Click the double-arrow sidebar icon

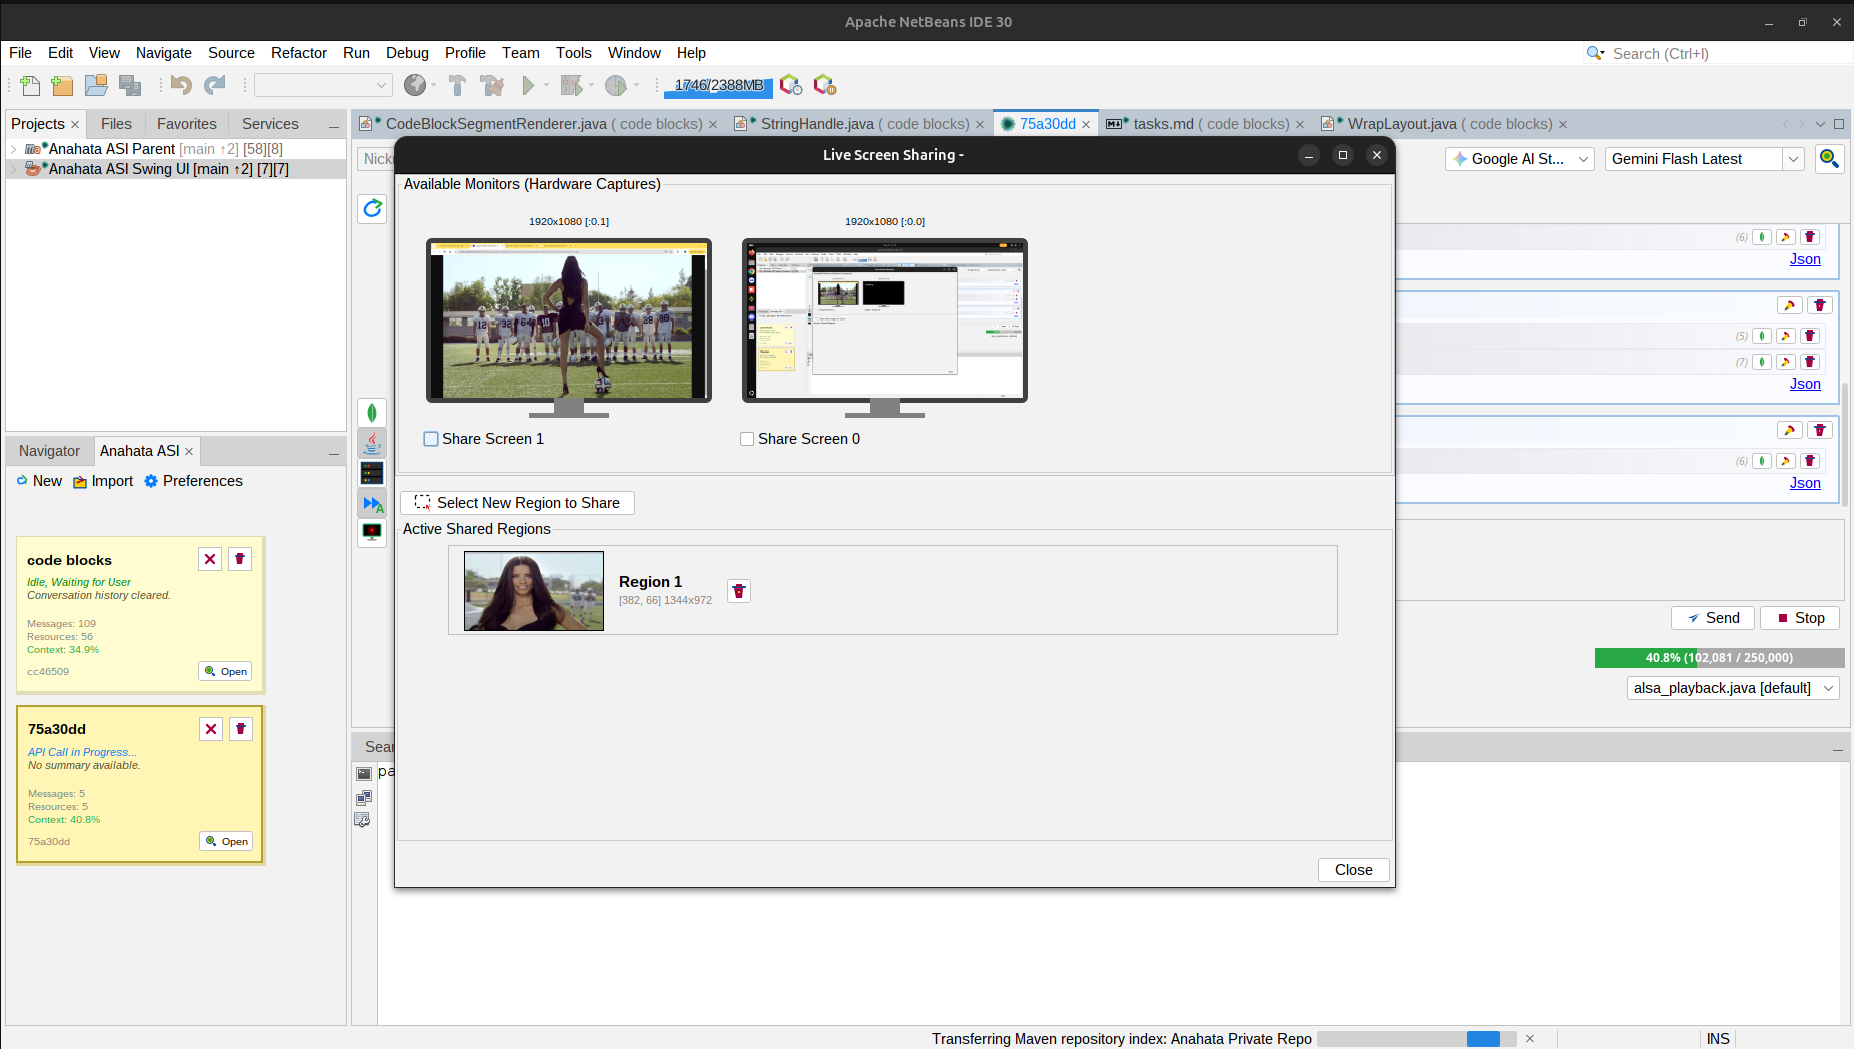click(x=372, y=503)
